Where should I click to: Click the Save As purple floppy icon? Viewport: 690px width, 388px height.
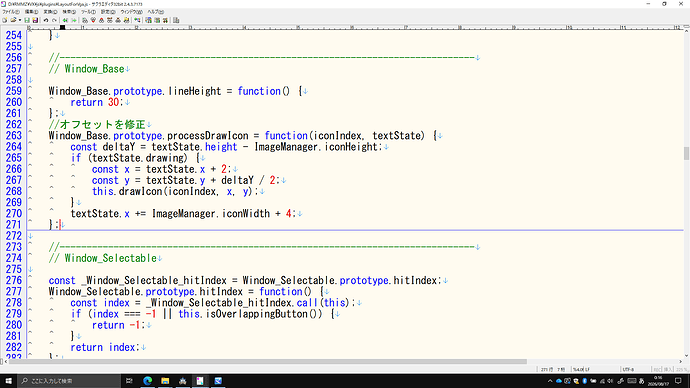35,20
